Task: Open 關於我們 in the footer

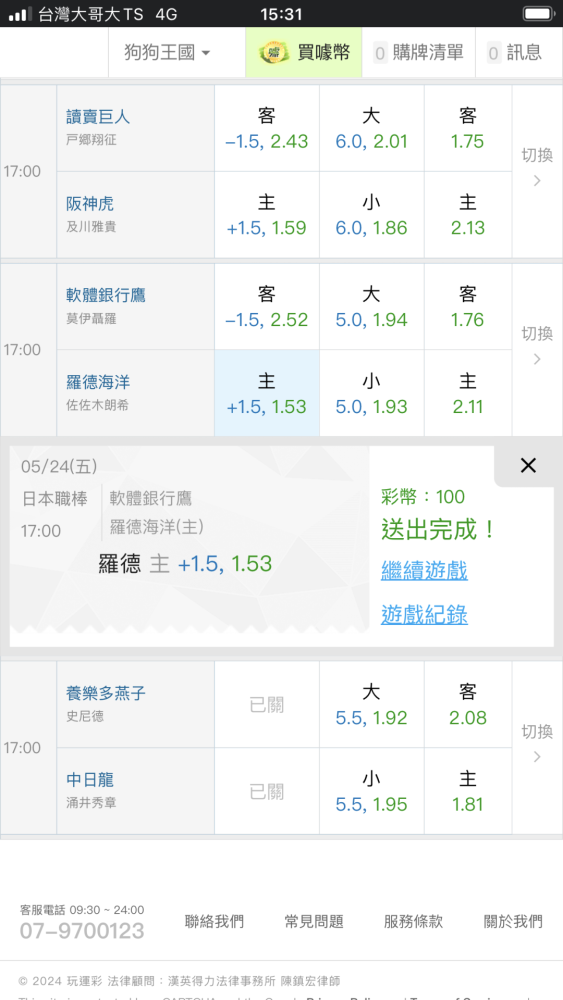Action: [x=513, y=922]
